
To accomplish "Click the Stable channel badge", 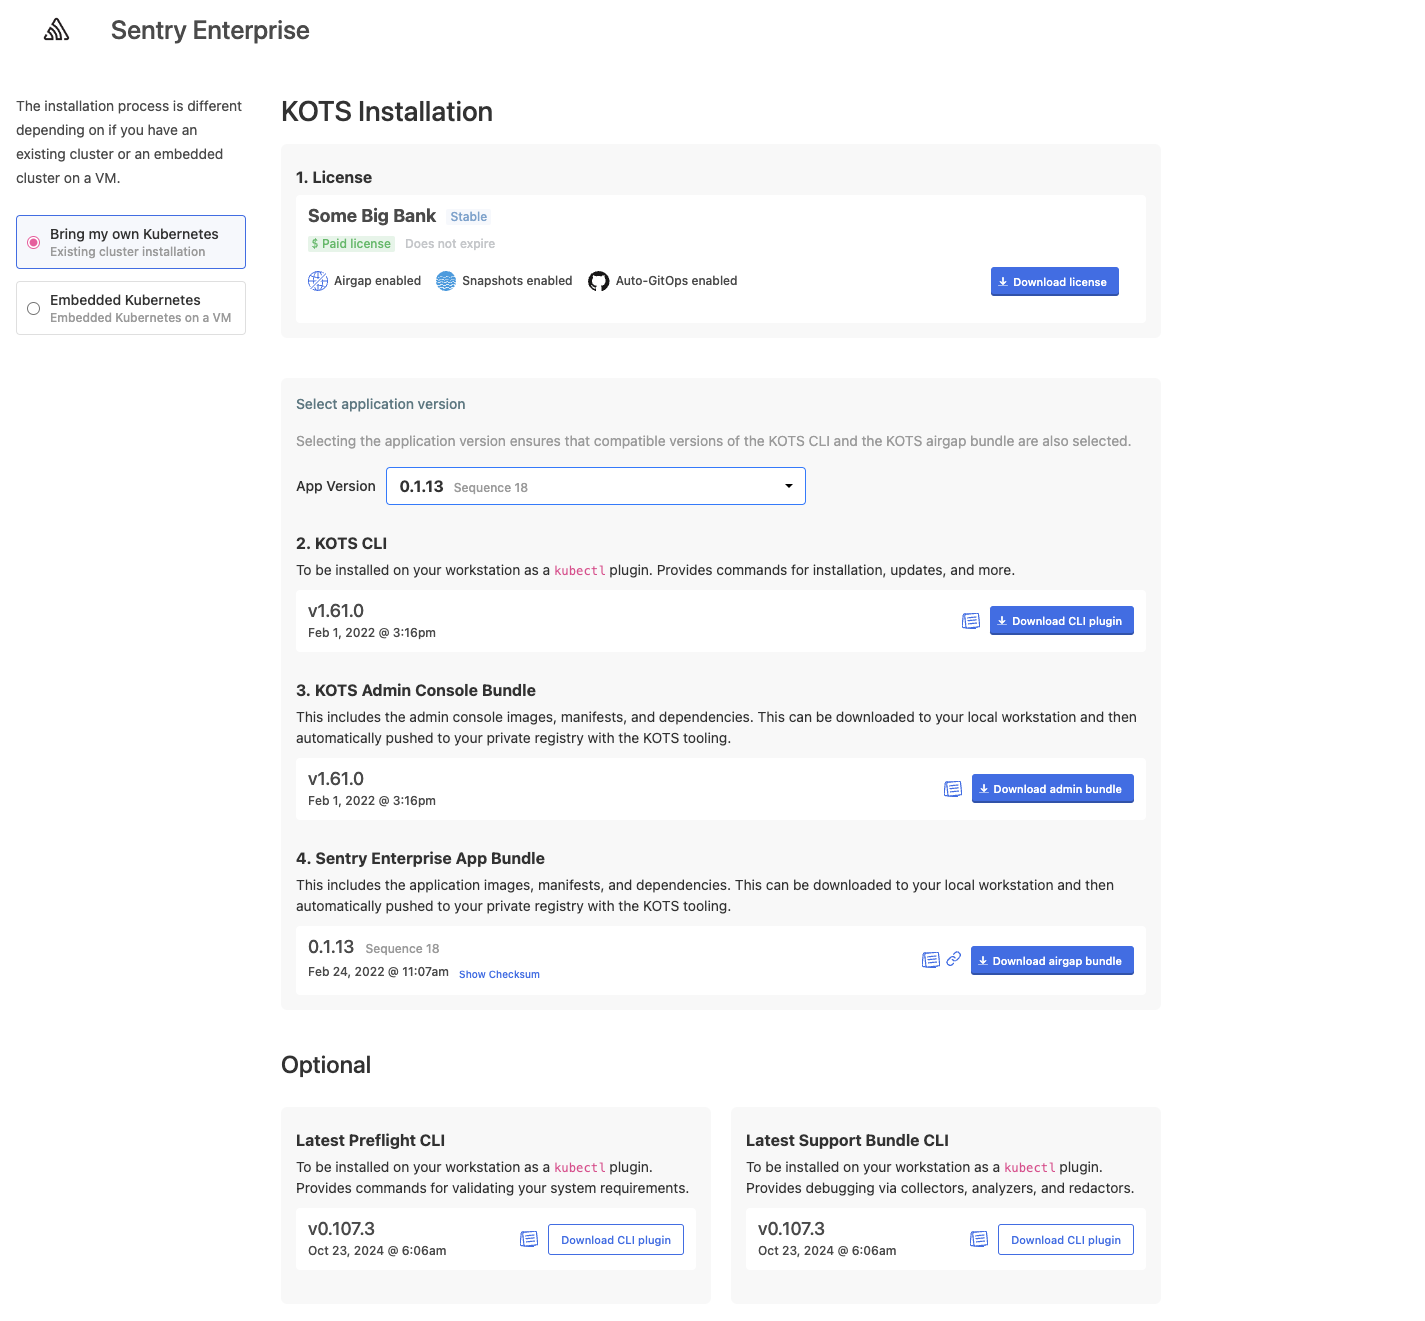I will (469, 217).
